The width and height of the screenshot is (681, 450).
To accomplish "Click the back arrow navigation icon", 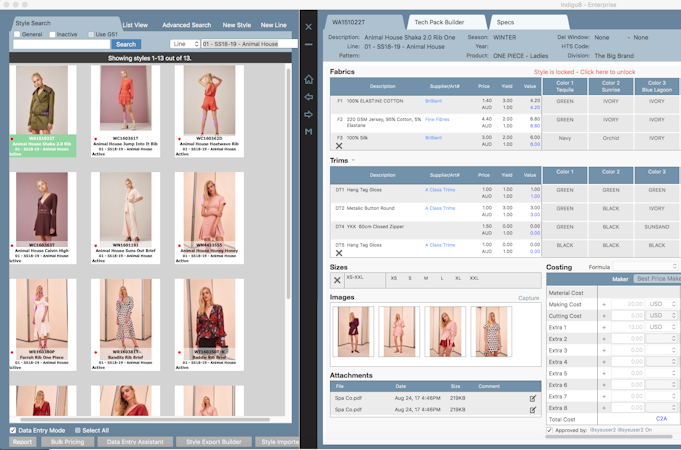I will (x=309, y=97).
